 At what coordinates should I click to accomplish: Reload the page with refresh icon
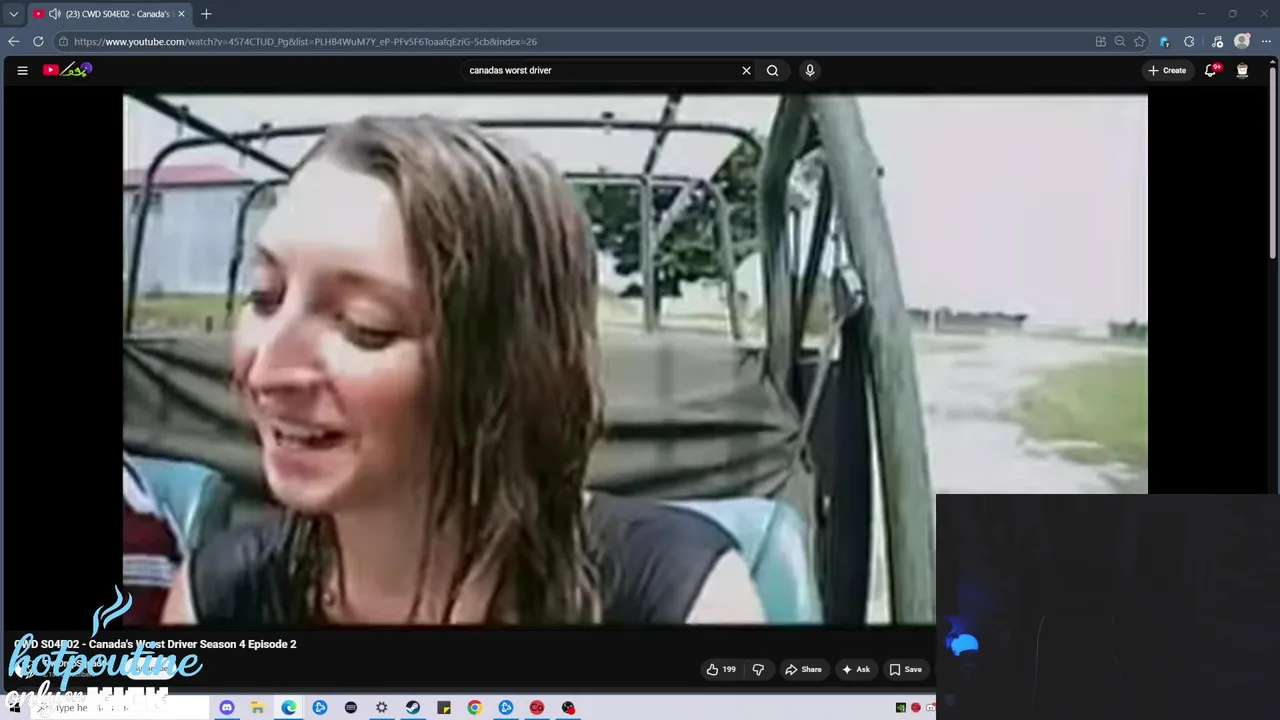(38, 41)
